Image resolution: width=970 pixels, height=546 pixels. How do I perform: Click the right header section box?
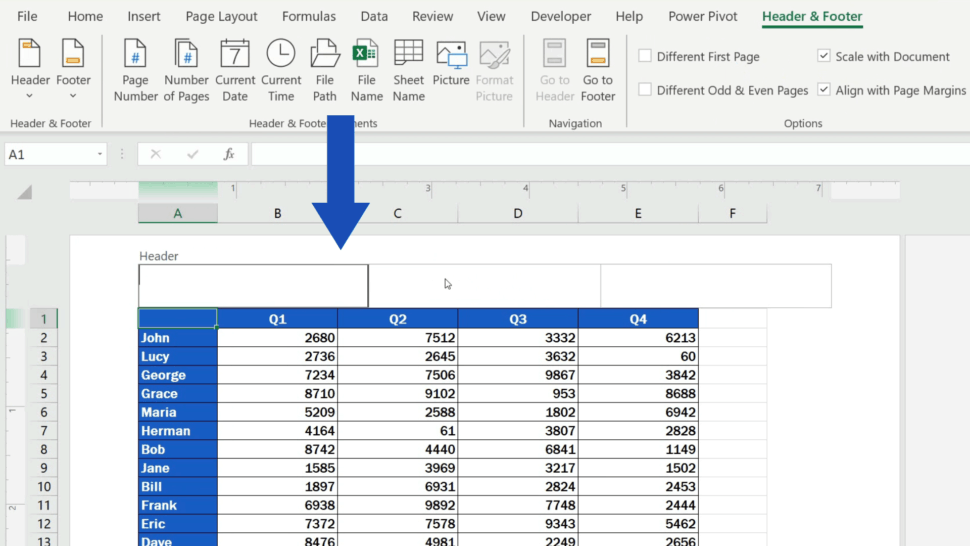[x=716, y=286]
